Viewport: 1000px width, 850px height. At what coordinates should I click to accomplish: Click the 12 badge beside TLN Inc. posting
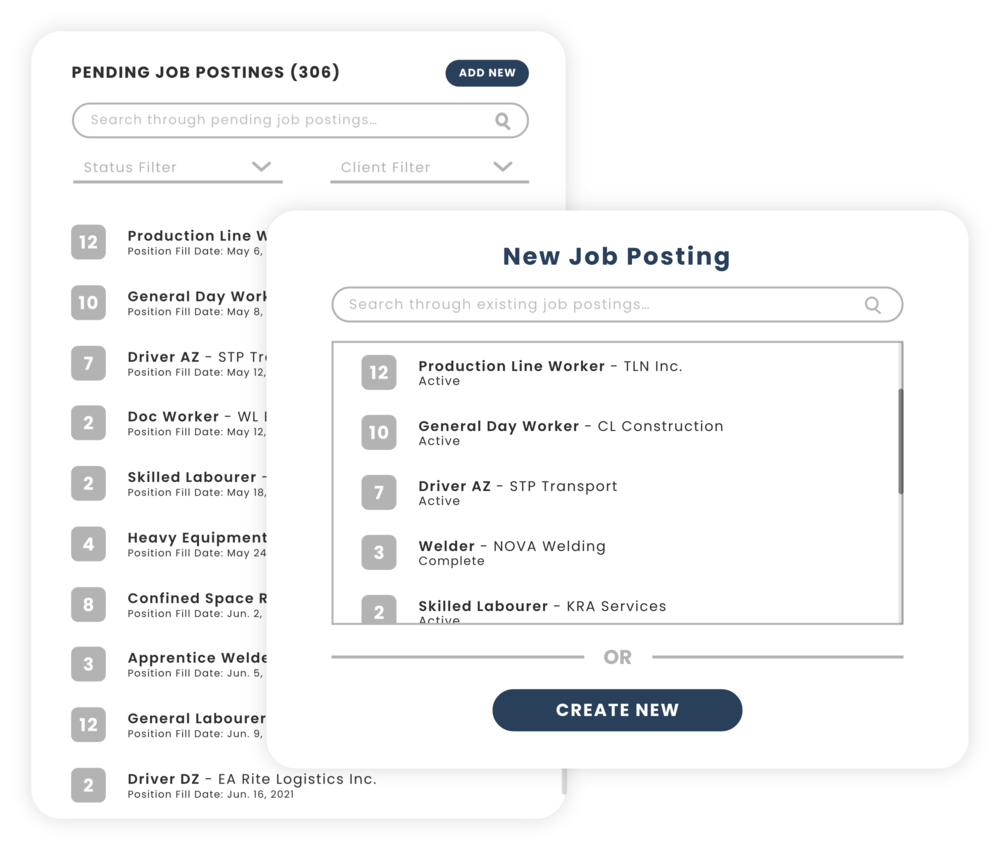379,372
